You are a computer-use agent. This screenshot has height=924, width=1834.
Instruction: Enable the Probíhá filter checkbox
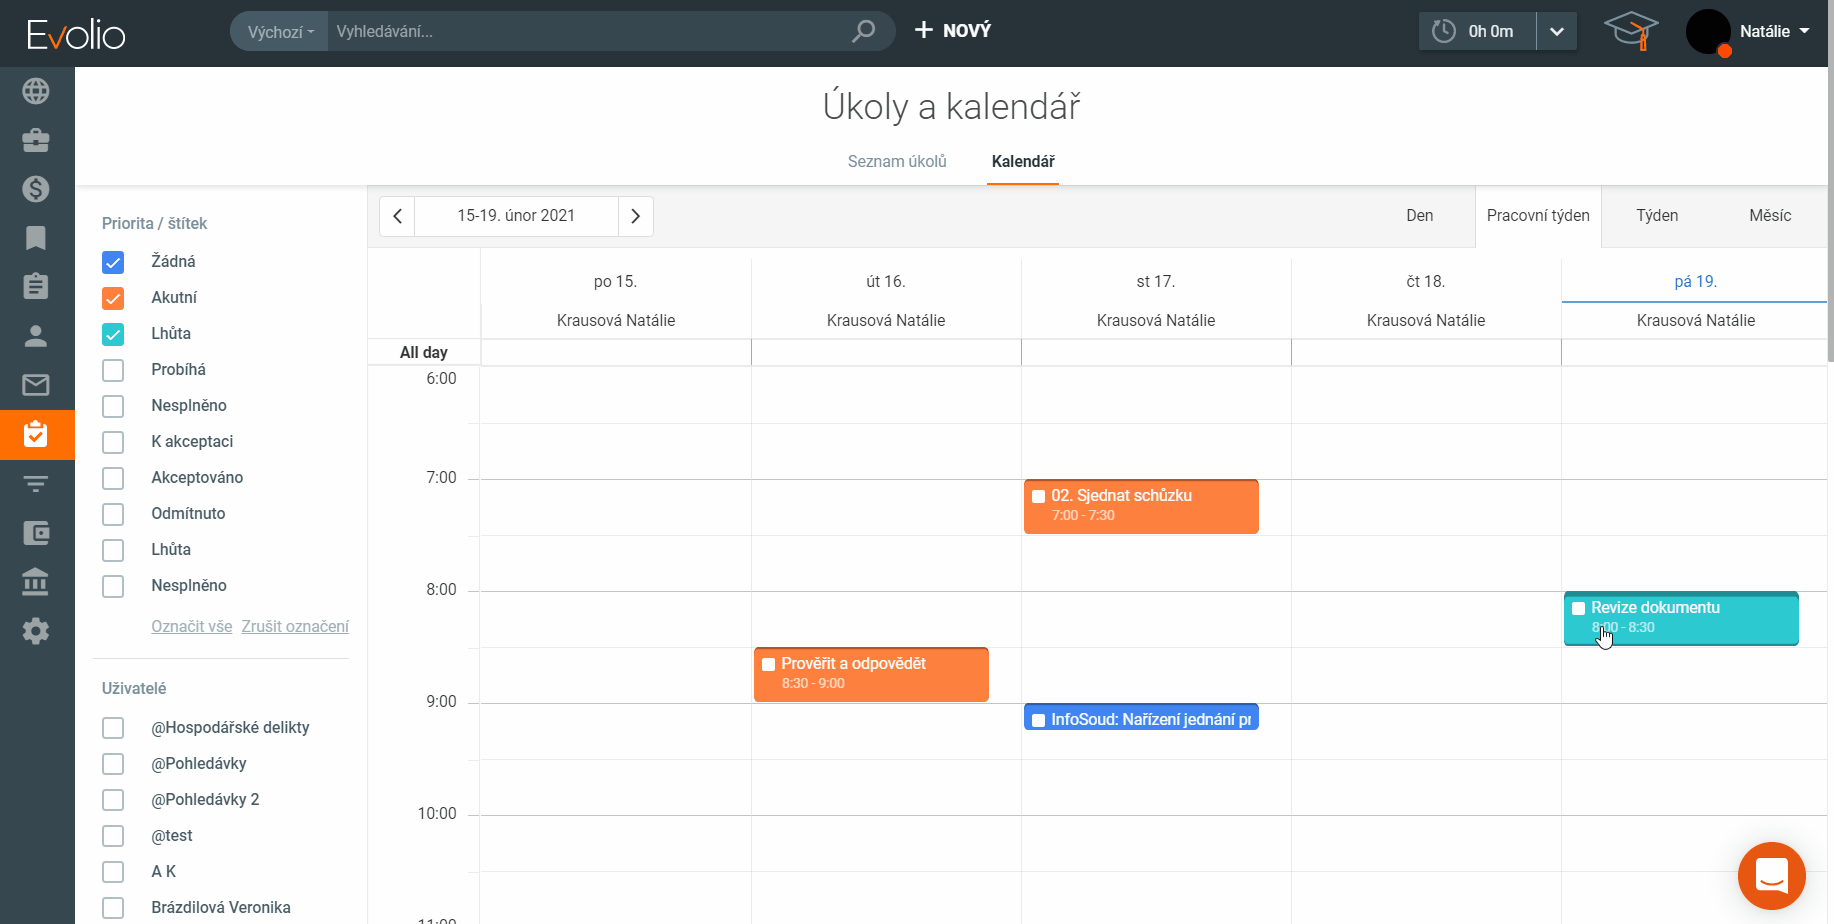113,370
